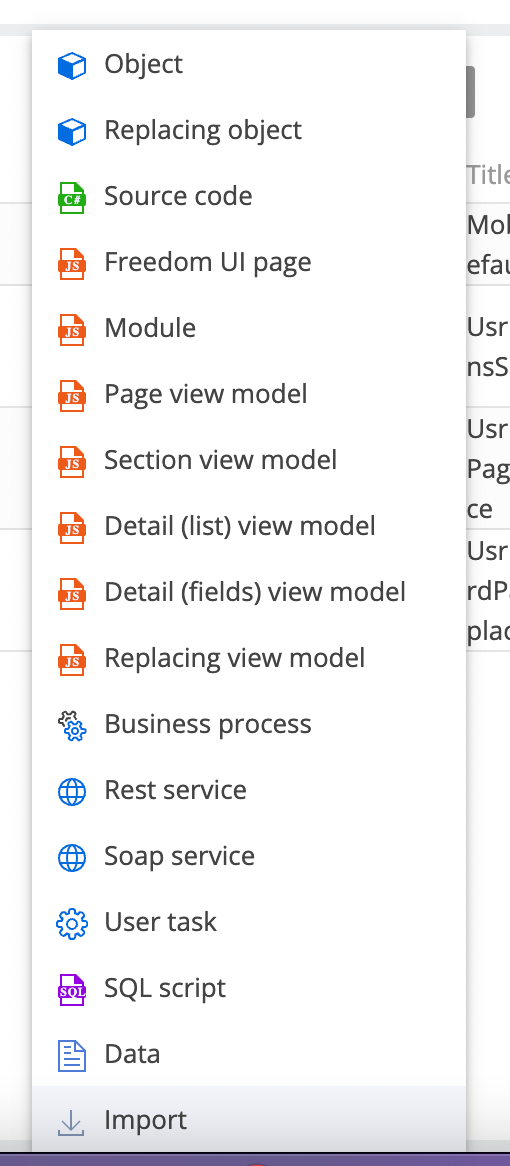Click the purple SQL icon for SQL script
The width and height of the screenshot is (510, 1166).
72,991
